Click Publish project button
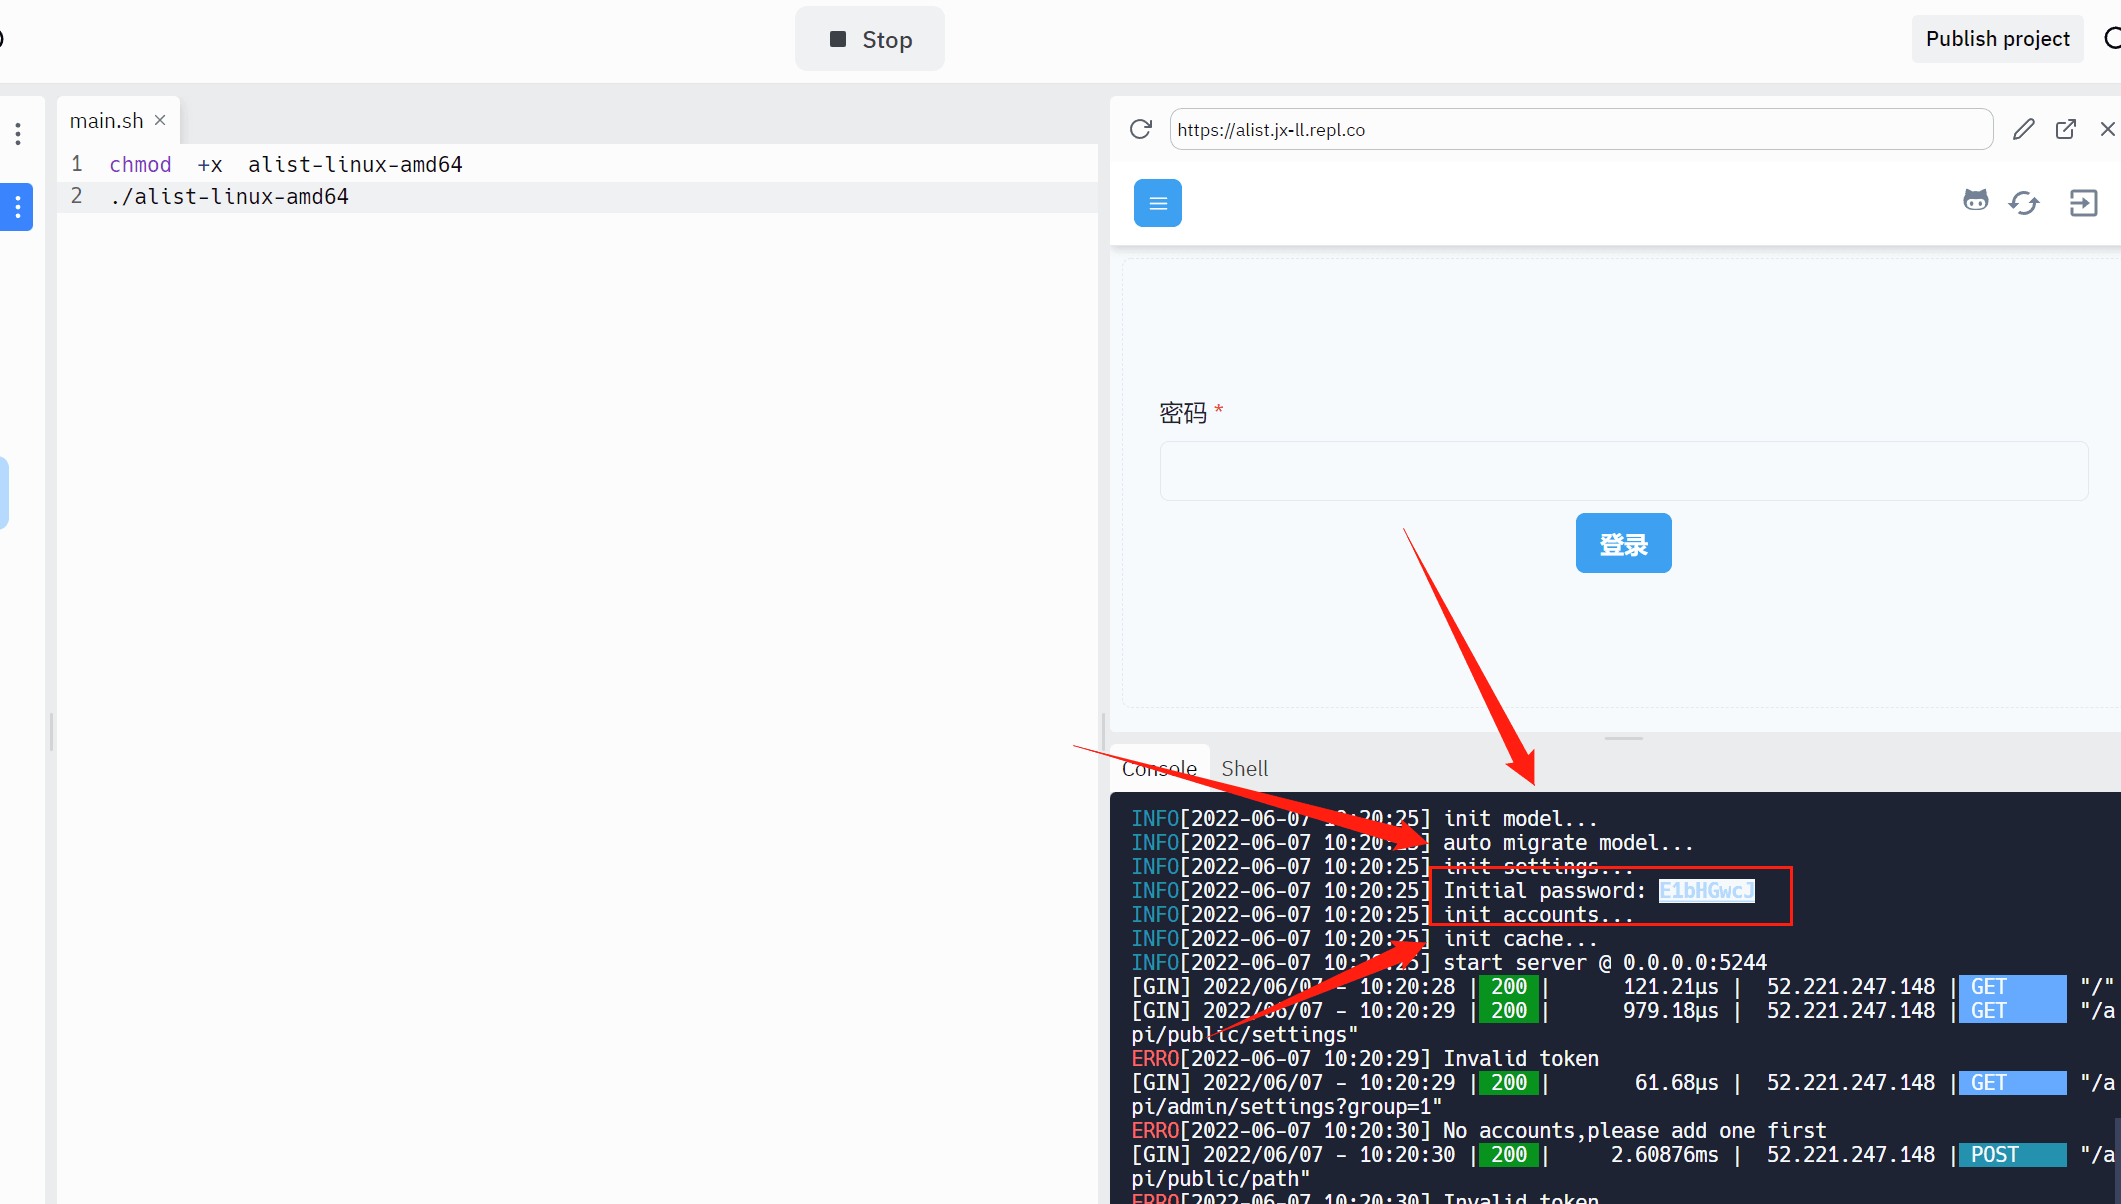This screenshot has width=2121, height=1204. tap(1997, 39)
